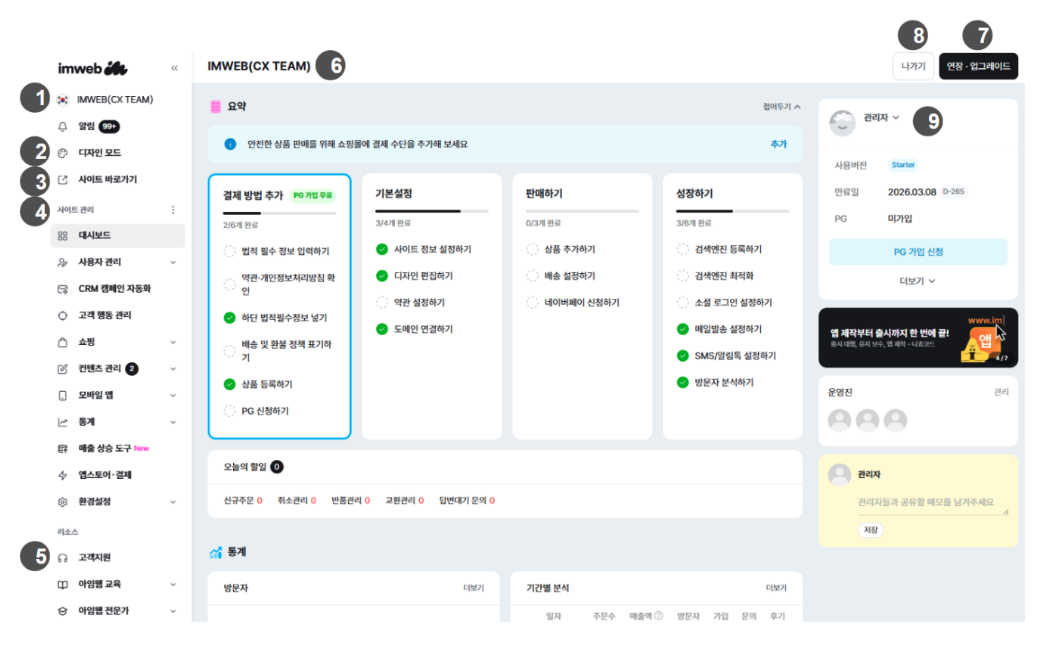The width and height of the screenshot is (1037, 648).
Task: Click the 통계 chart icon in sidebar
Action: (x=63, y=422)
